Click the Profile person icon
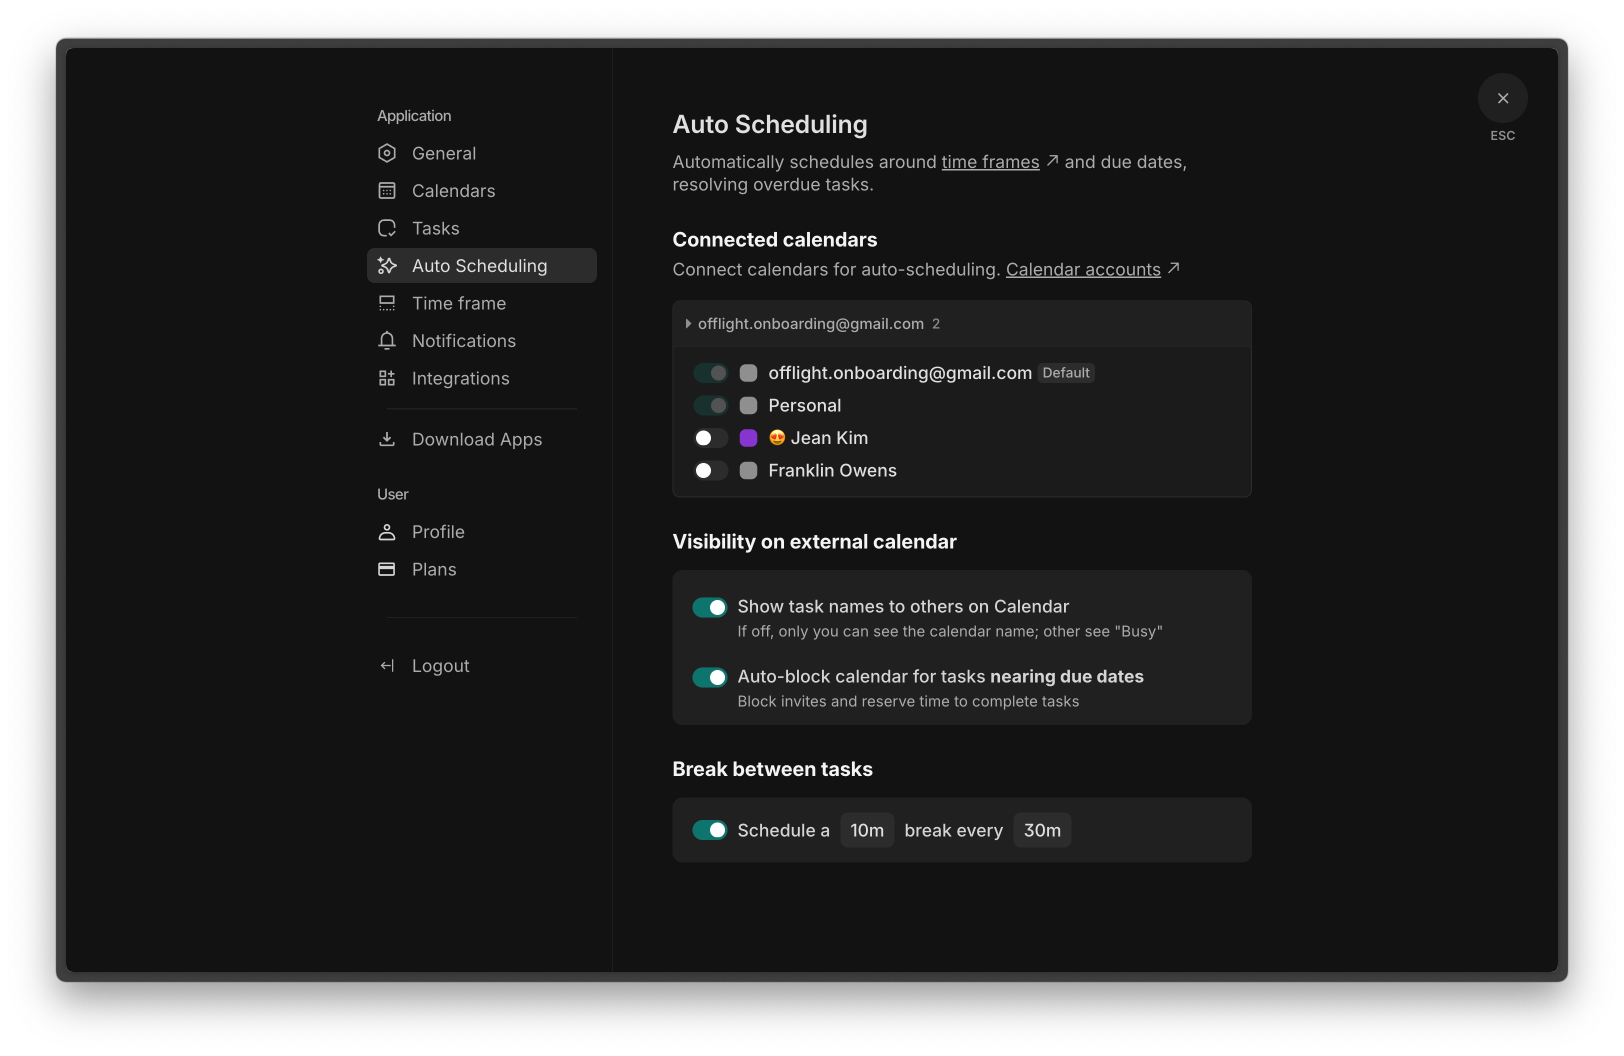Viewport: 1624px width, 1056px height. (x=387, y=532)
